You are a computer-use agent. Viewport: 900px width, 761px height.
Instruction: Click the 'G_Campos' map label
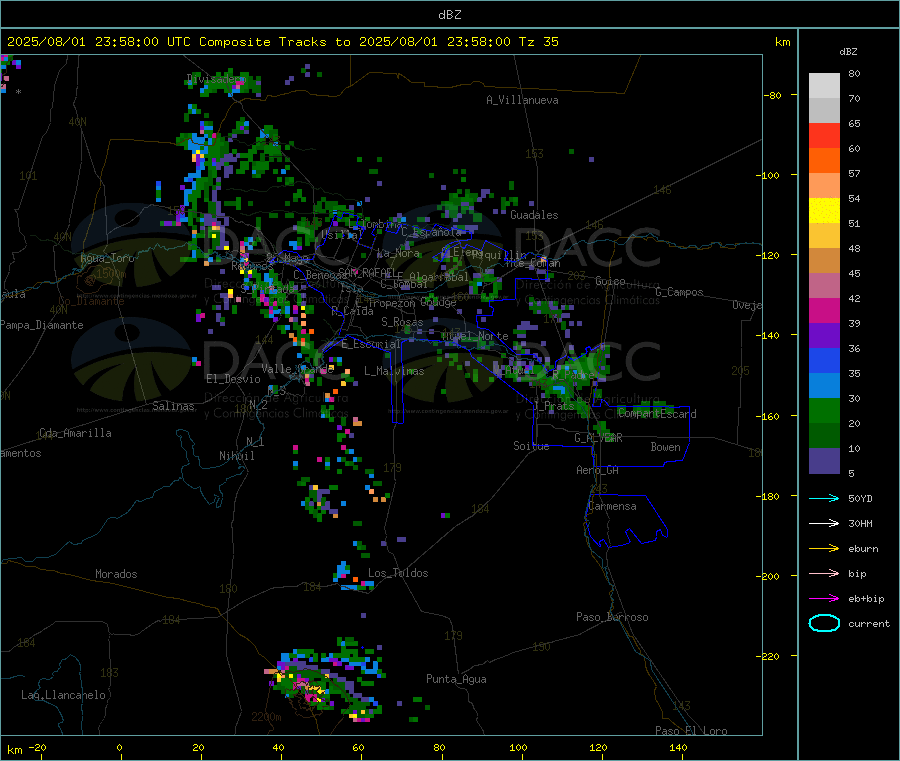point(680,292)
